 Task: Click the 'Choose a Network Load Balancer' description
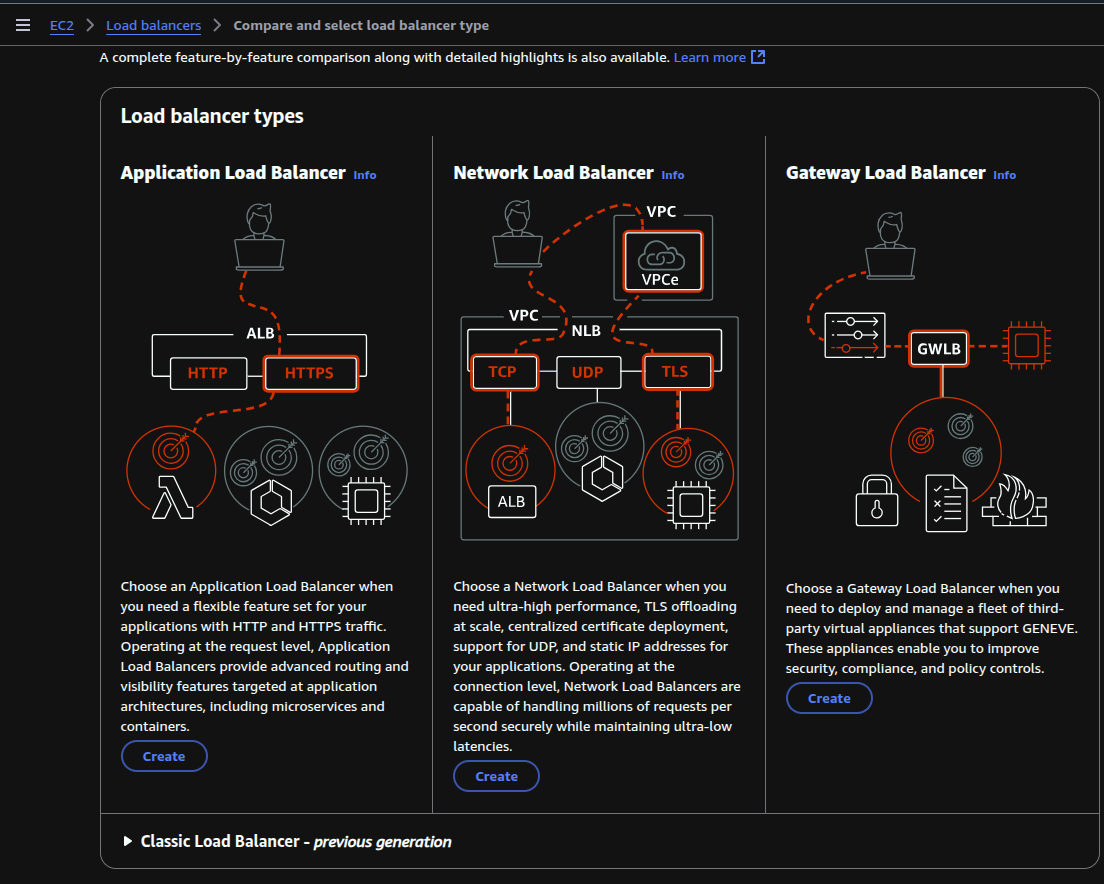tap(597, 666)
